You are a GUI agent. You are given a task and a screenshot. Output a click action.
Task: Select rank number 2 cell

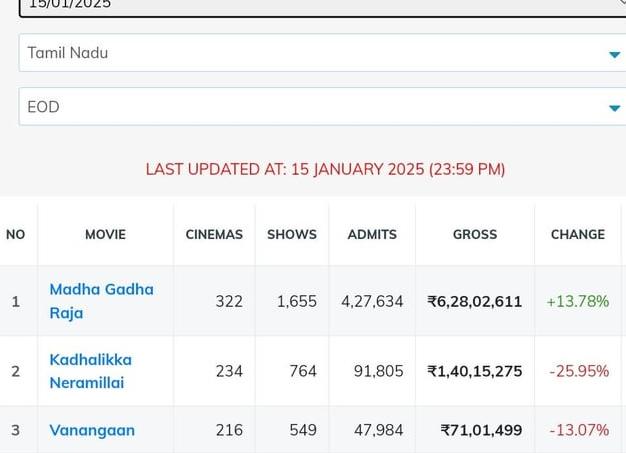tap(16, 371)
